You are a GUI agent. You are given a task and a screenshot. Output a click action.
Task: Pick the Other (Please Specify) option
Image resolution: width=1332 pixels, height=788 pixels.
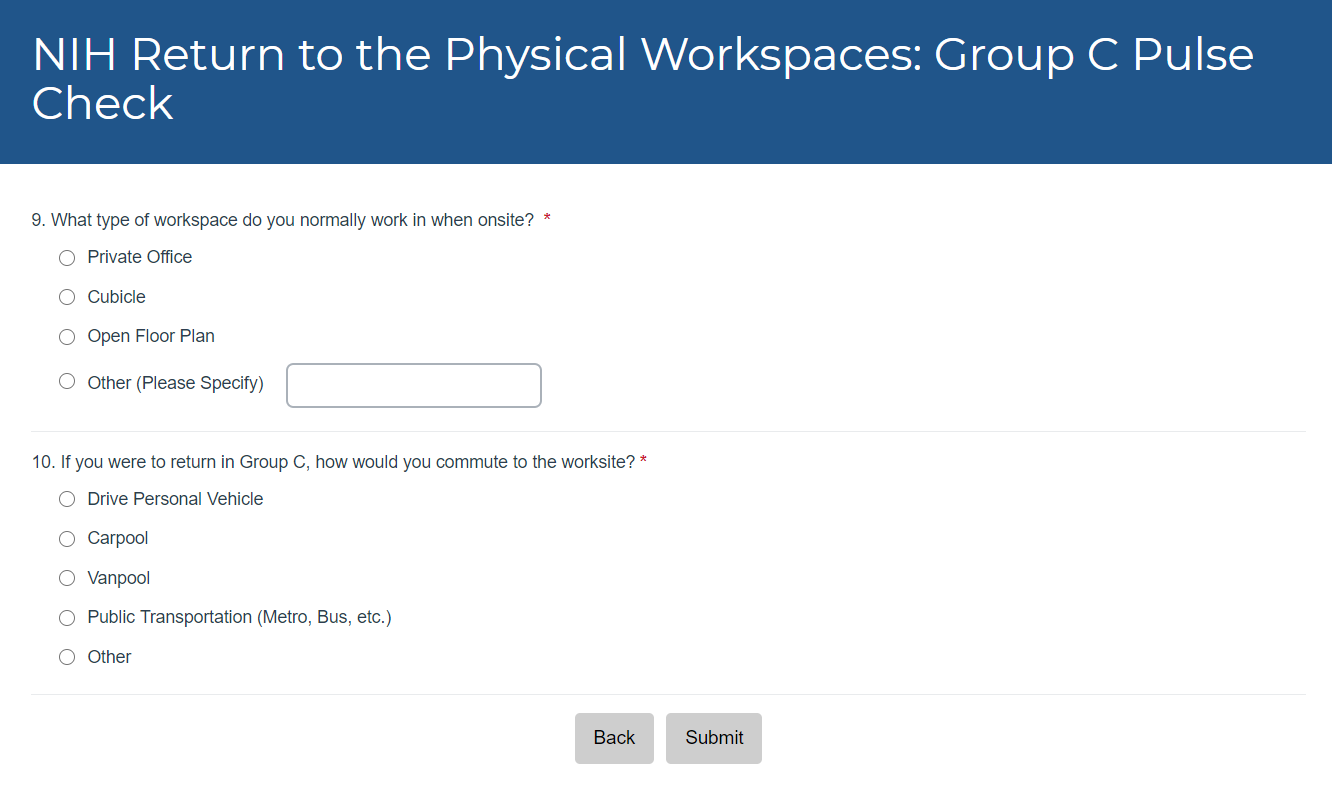coord(67,381)
